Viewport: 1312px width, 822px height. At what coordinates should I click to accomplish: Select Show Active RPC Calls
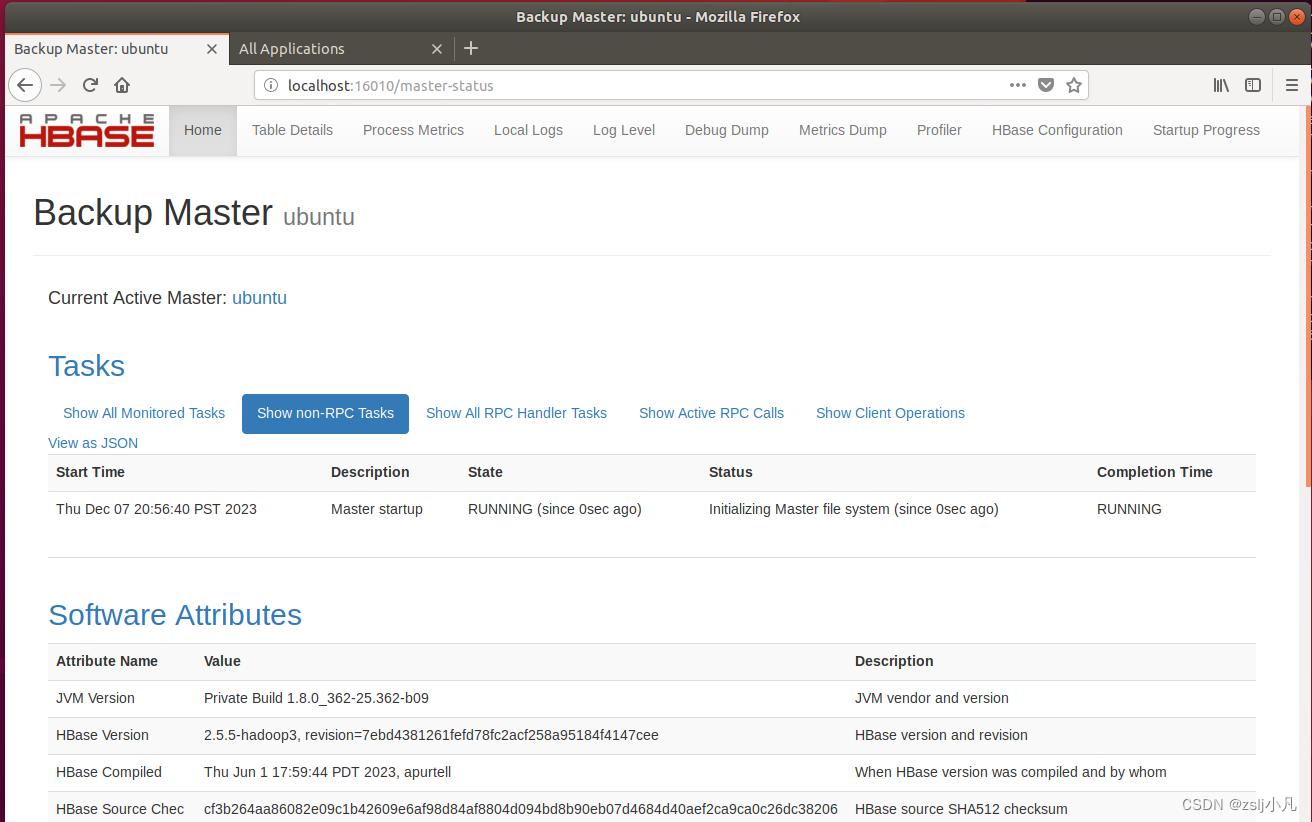click(x=711, y=413)
